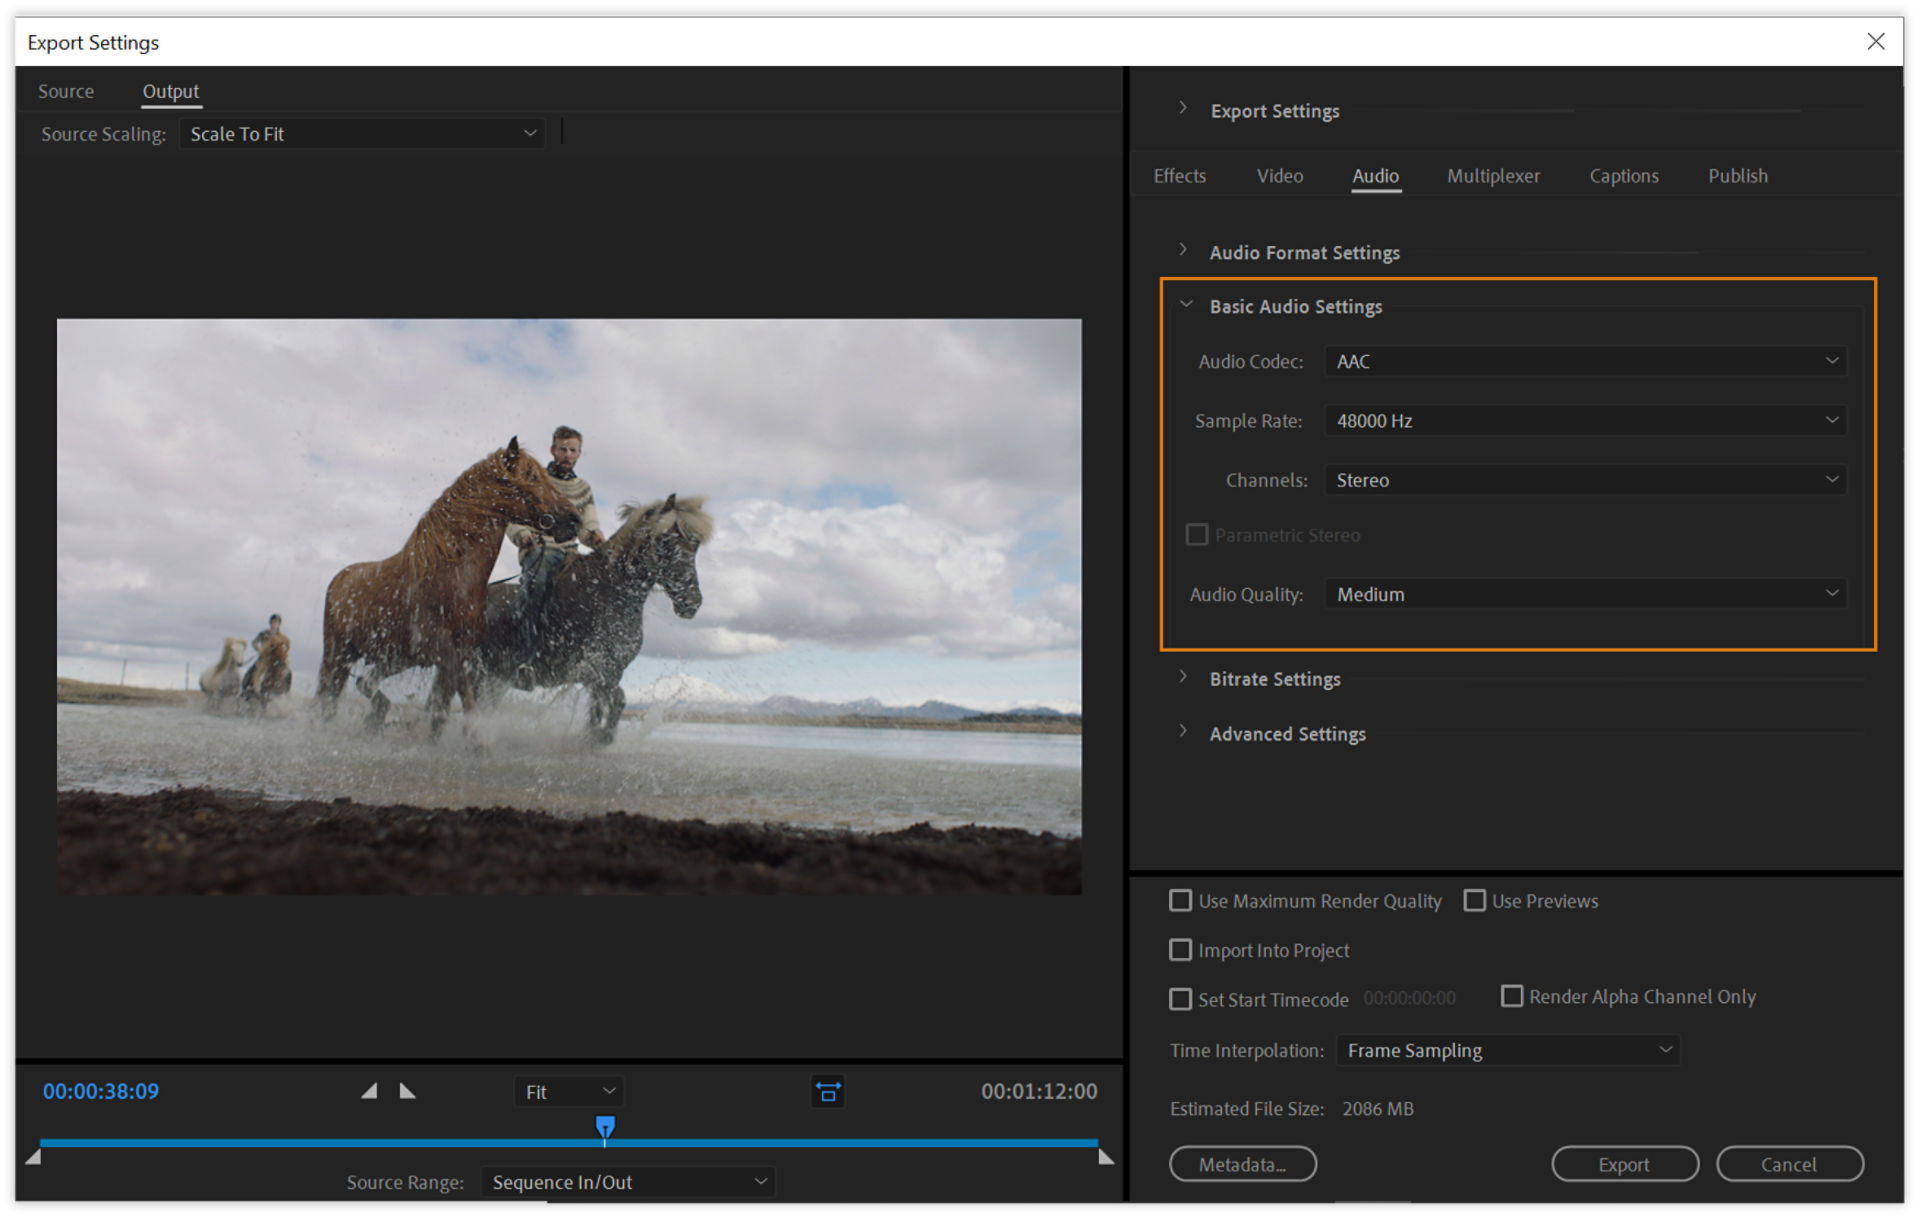Click the Set Start Timecode input field
The image size is (1920, 1219).
(x=1409, y=998)
